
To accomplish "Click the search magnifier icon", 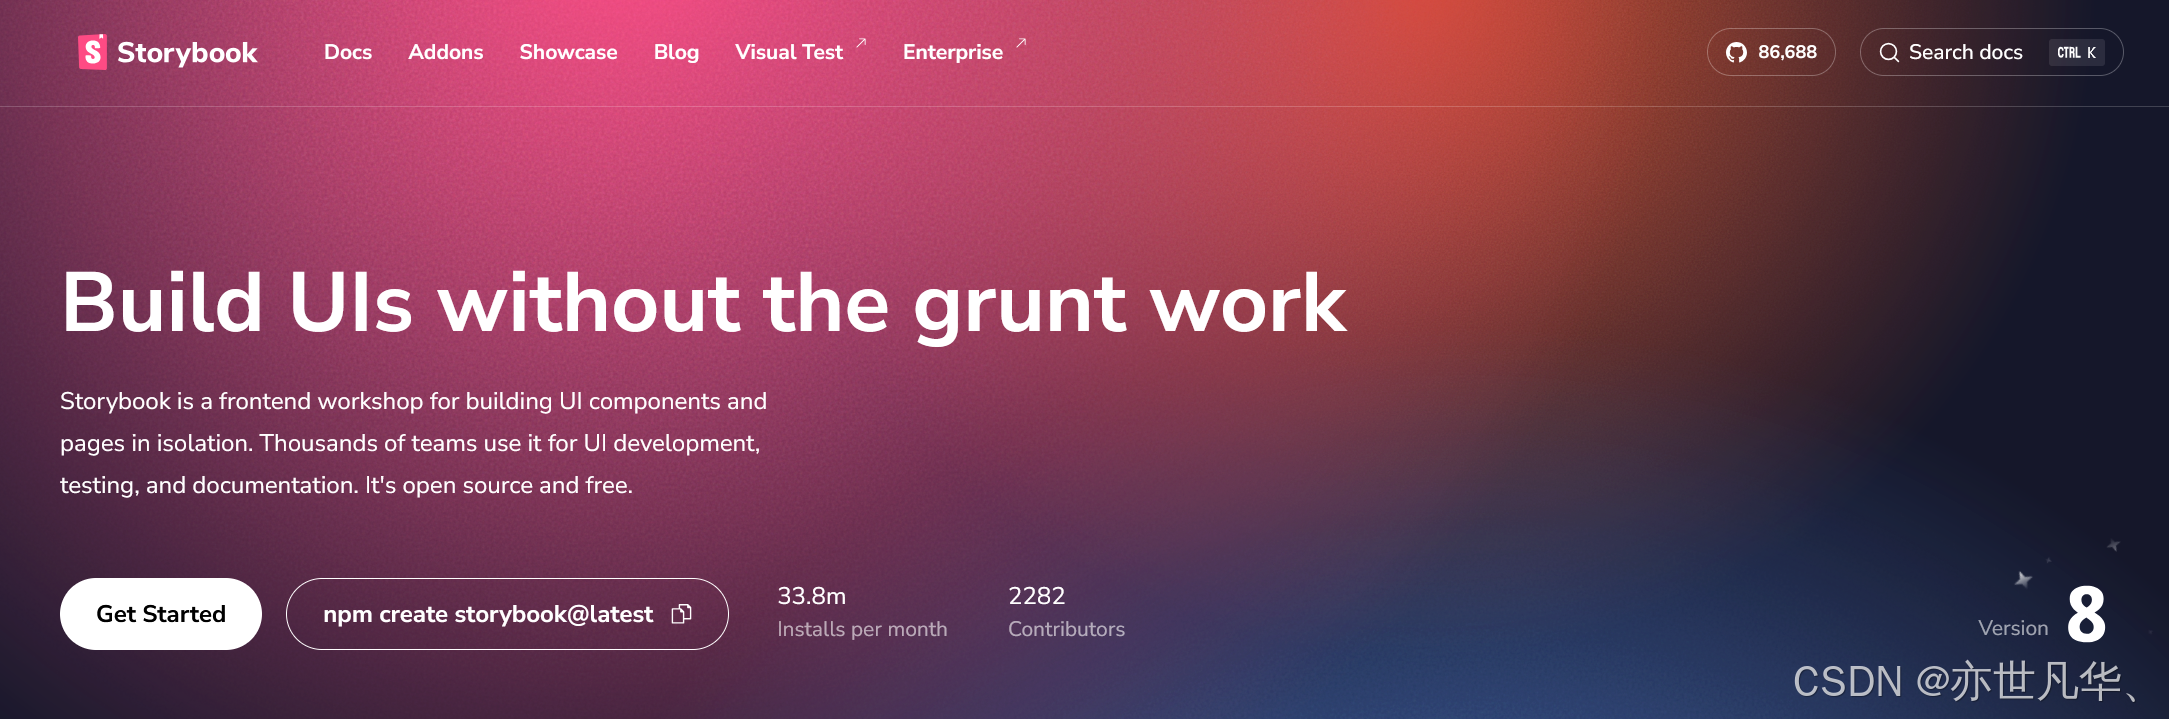I will (x=1889, y=52).
